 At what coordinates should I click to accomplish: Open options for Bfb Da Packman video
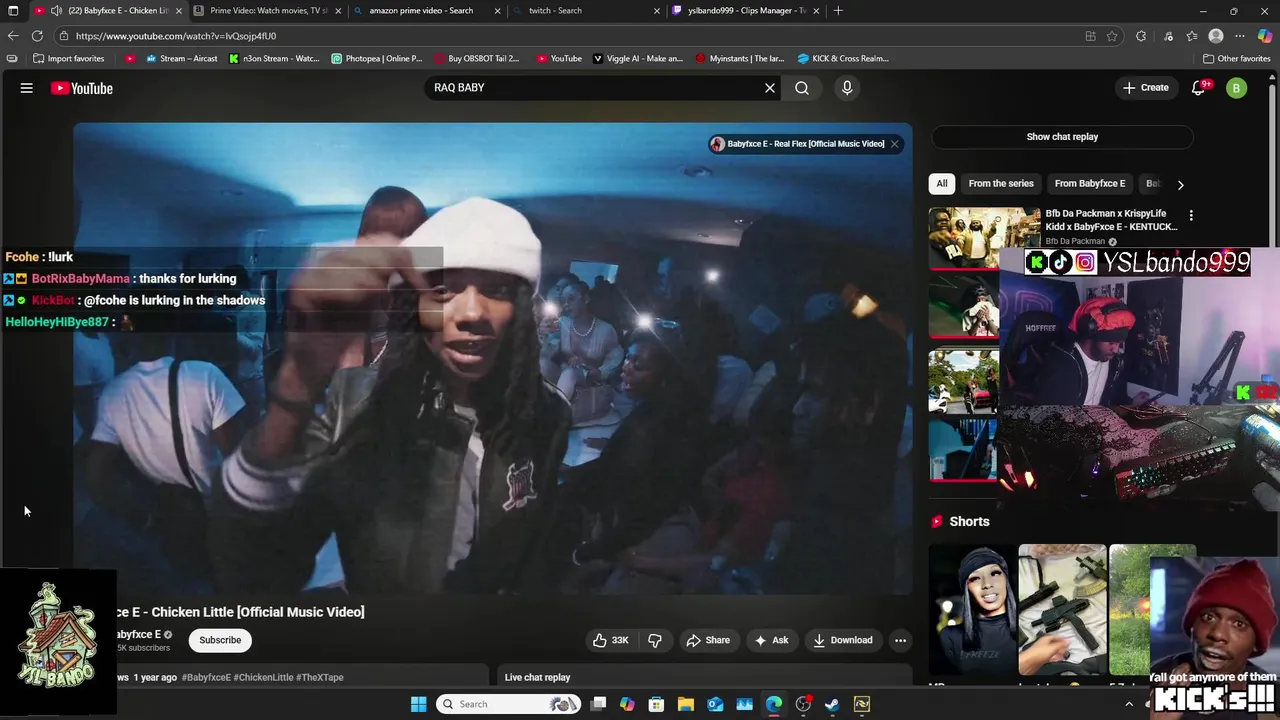[1190, 215]
